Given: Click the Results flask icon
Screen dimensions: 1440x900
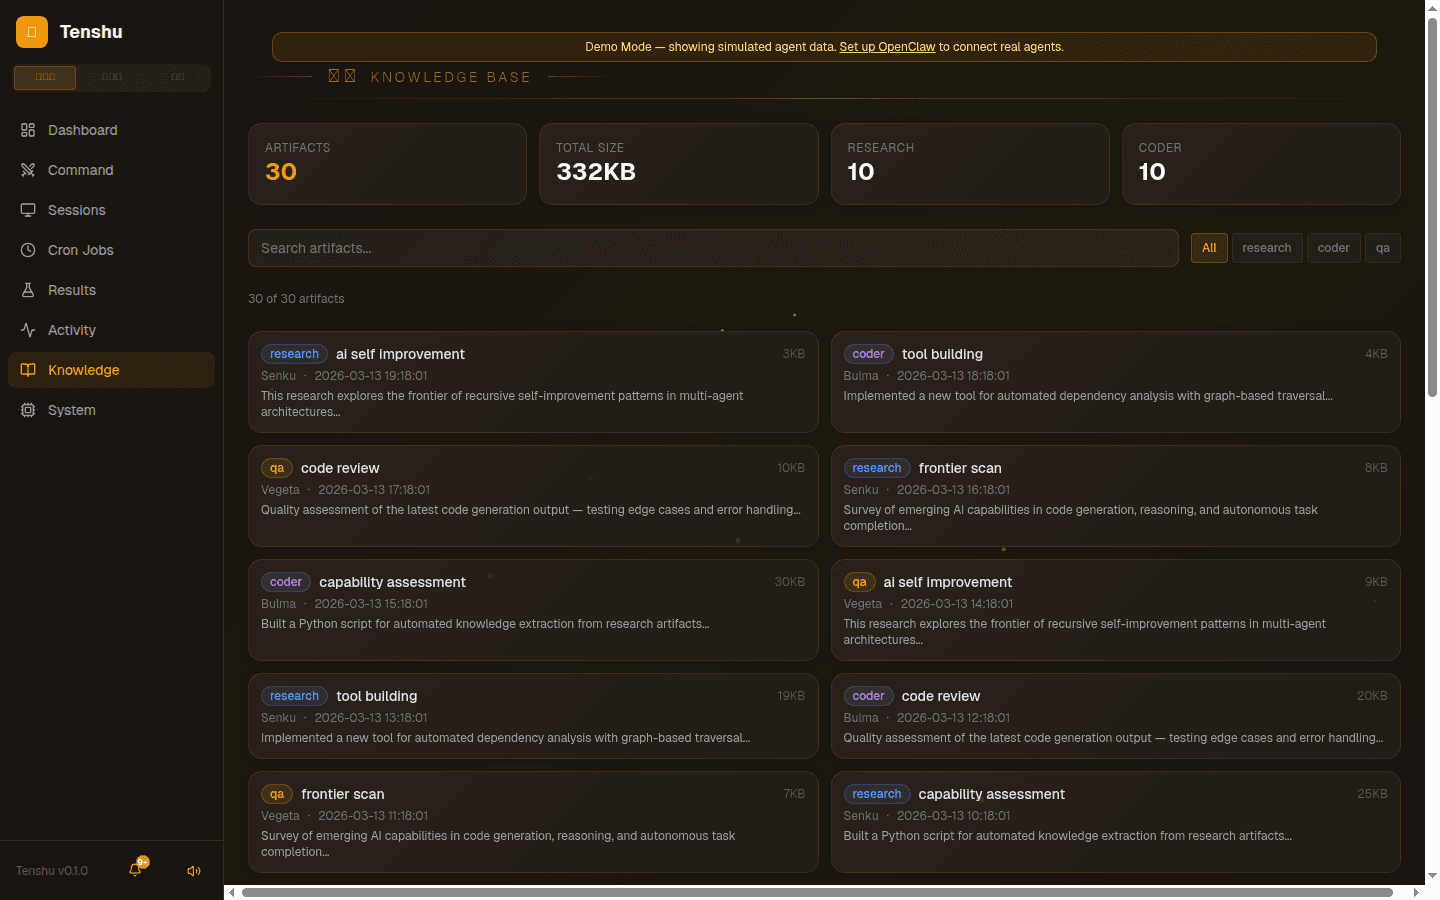Looking at the screenshot, I should pyautogui.click(x=28, y=290).
